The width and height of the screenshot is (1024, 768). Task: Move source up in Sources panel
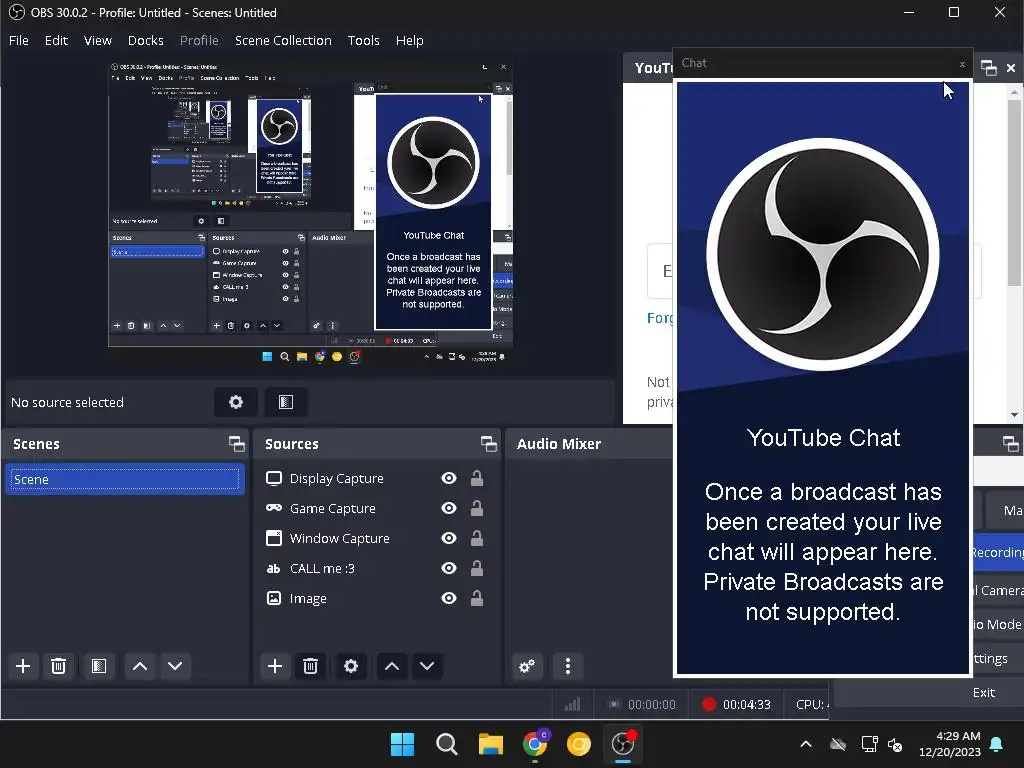pyautogui.click(x=392, y=666)
